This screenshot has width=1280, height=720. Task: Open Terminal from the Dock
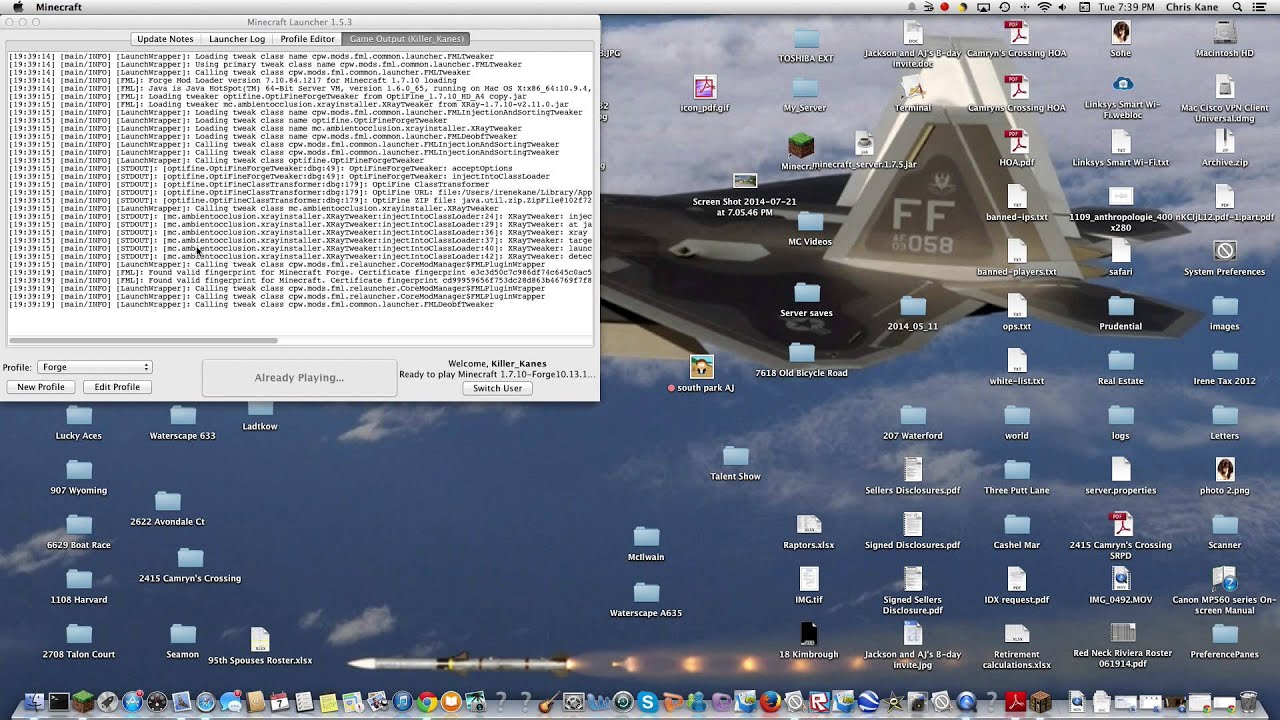[x=59, y=702]
